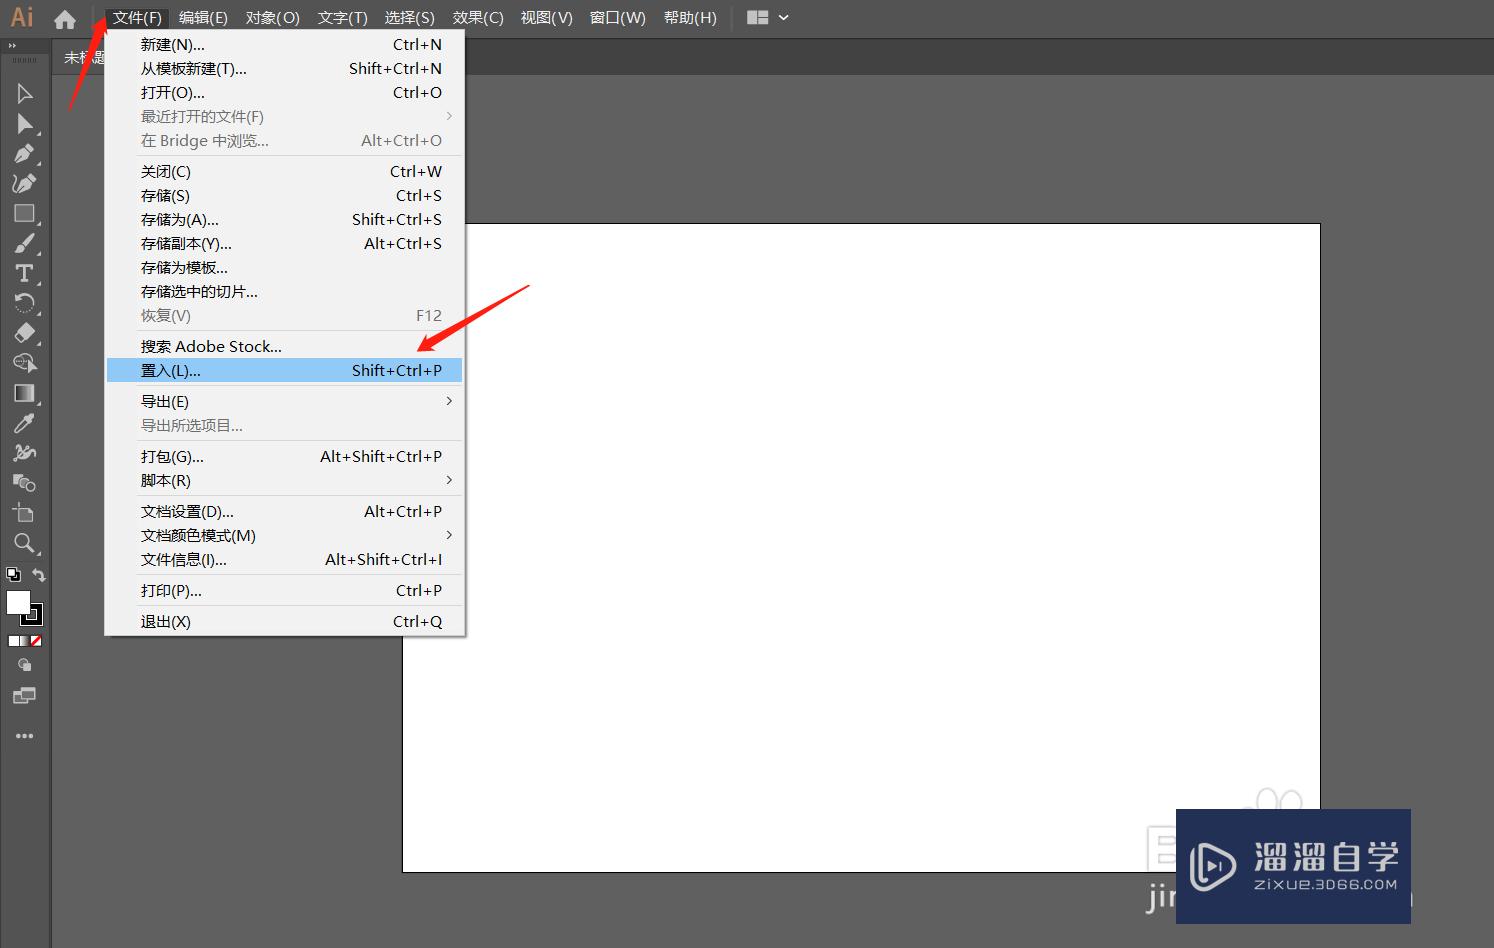Choose 搜索 Adobe Stock... menu item

pyautogui.click(x=284, y=346)
